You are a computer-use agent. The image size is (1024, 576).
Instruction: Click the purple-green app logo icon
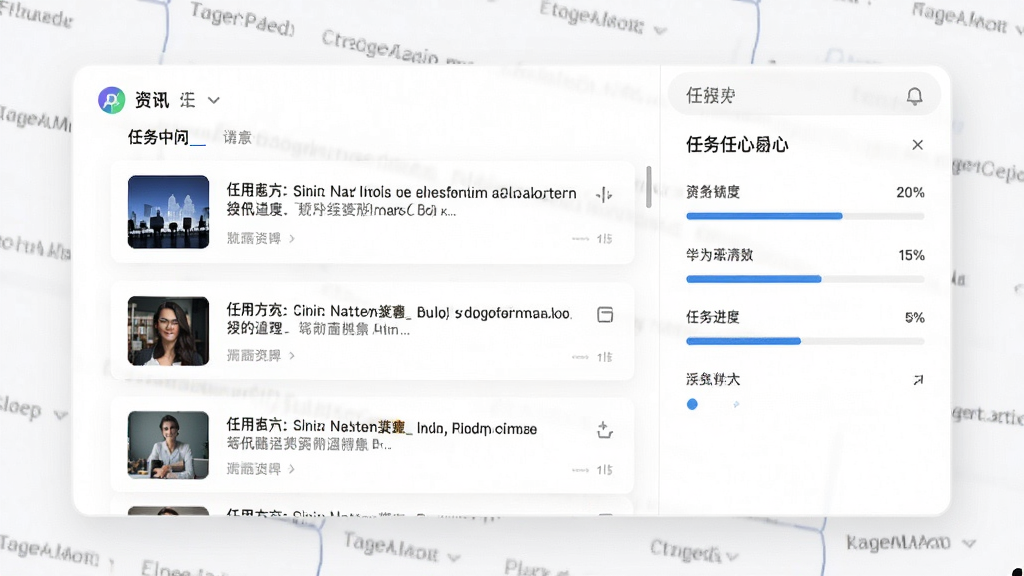(x=112, y=100)
